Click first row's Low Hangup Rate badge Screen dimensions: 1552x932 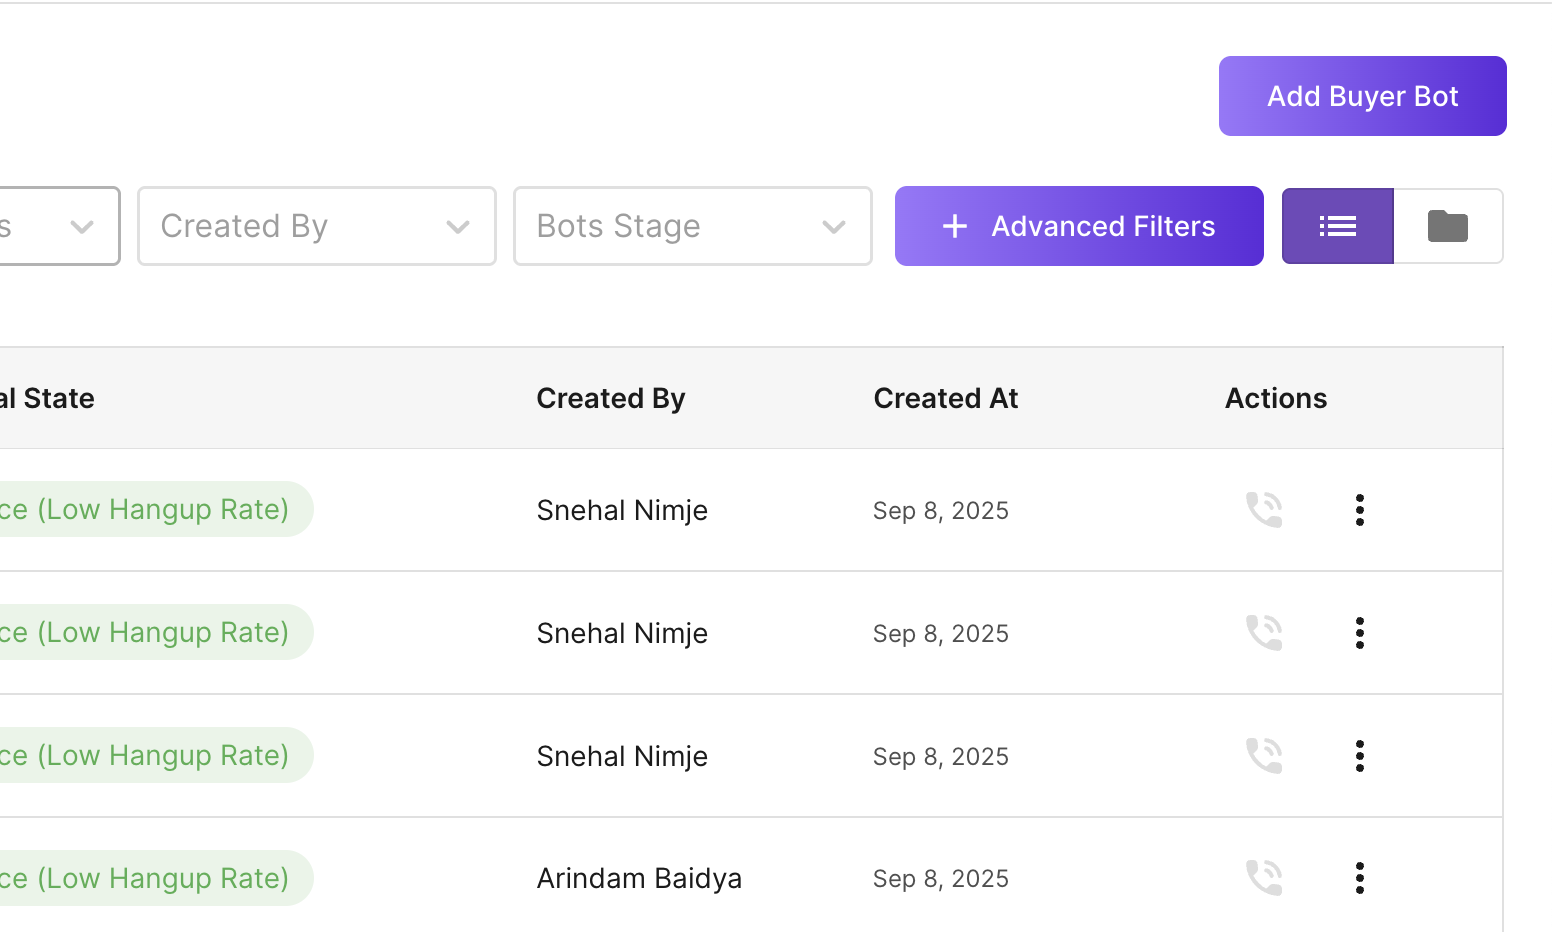(150, 510)
